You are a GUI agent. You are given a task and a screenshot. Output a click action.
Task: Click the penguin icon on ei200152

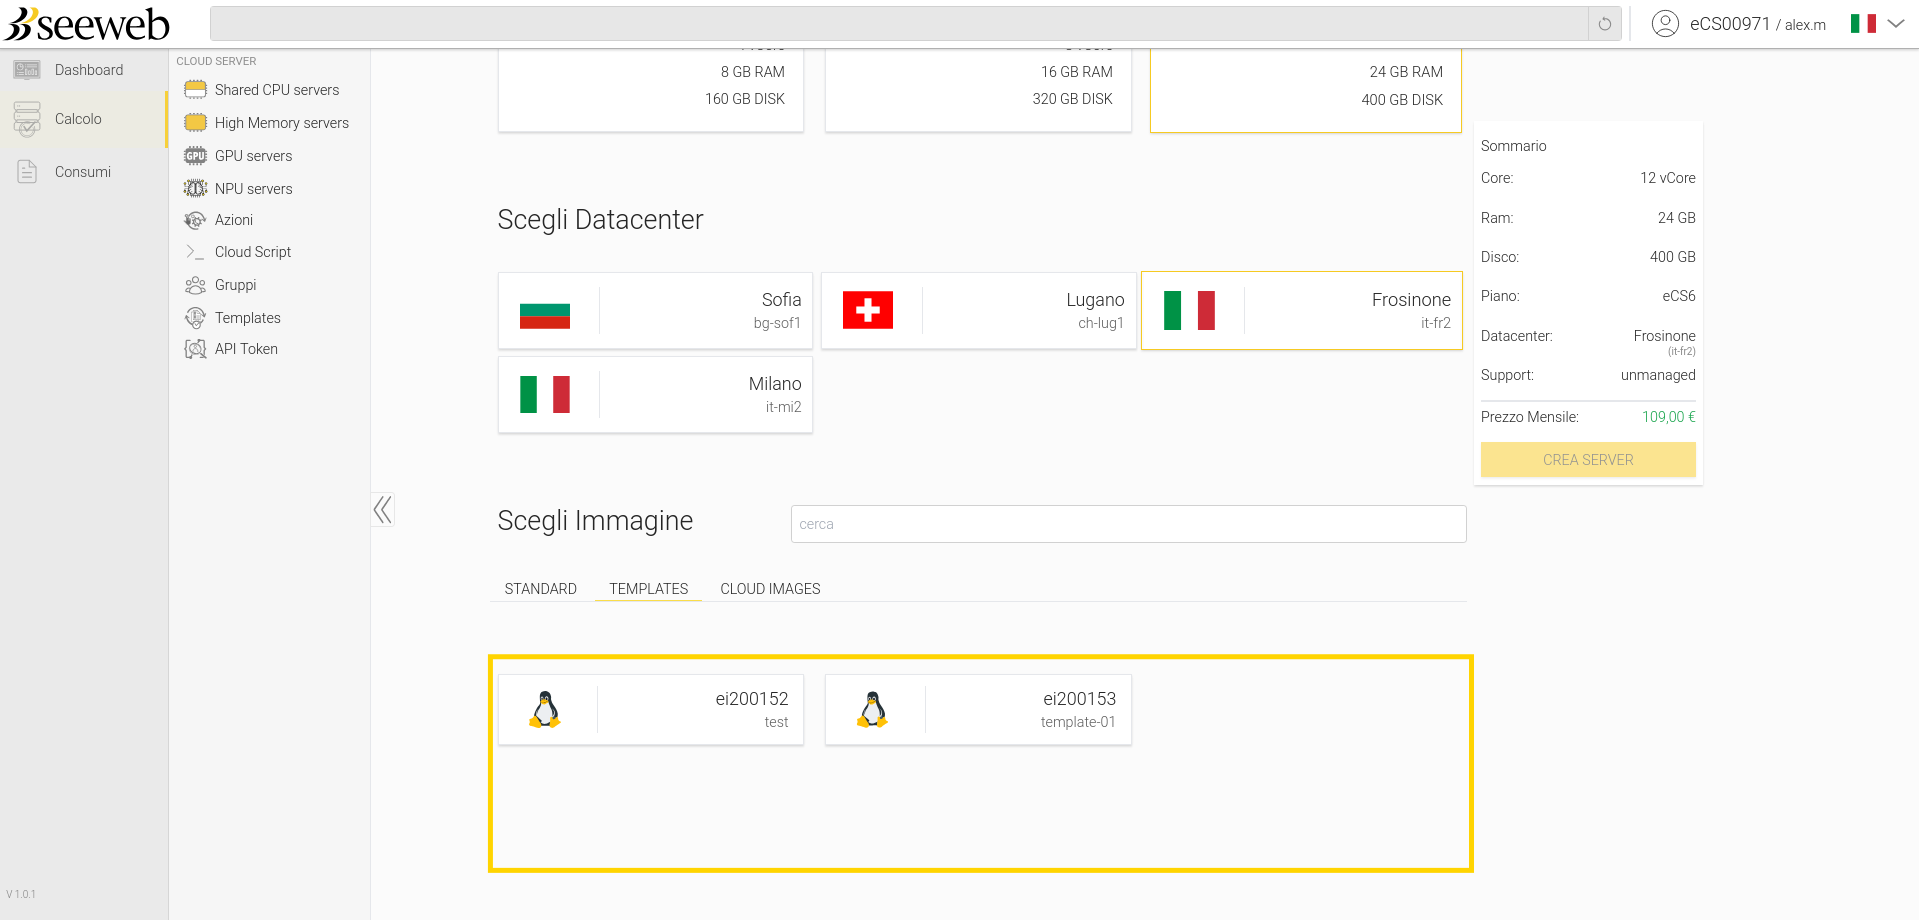[545, 710]
